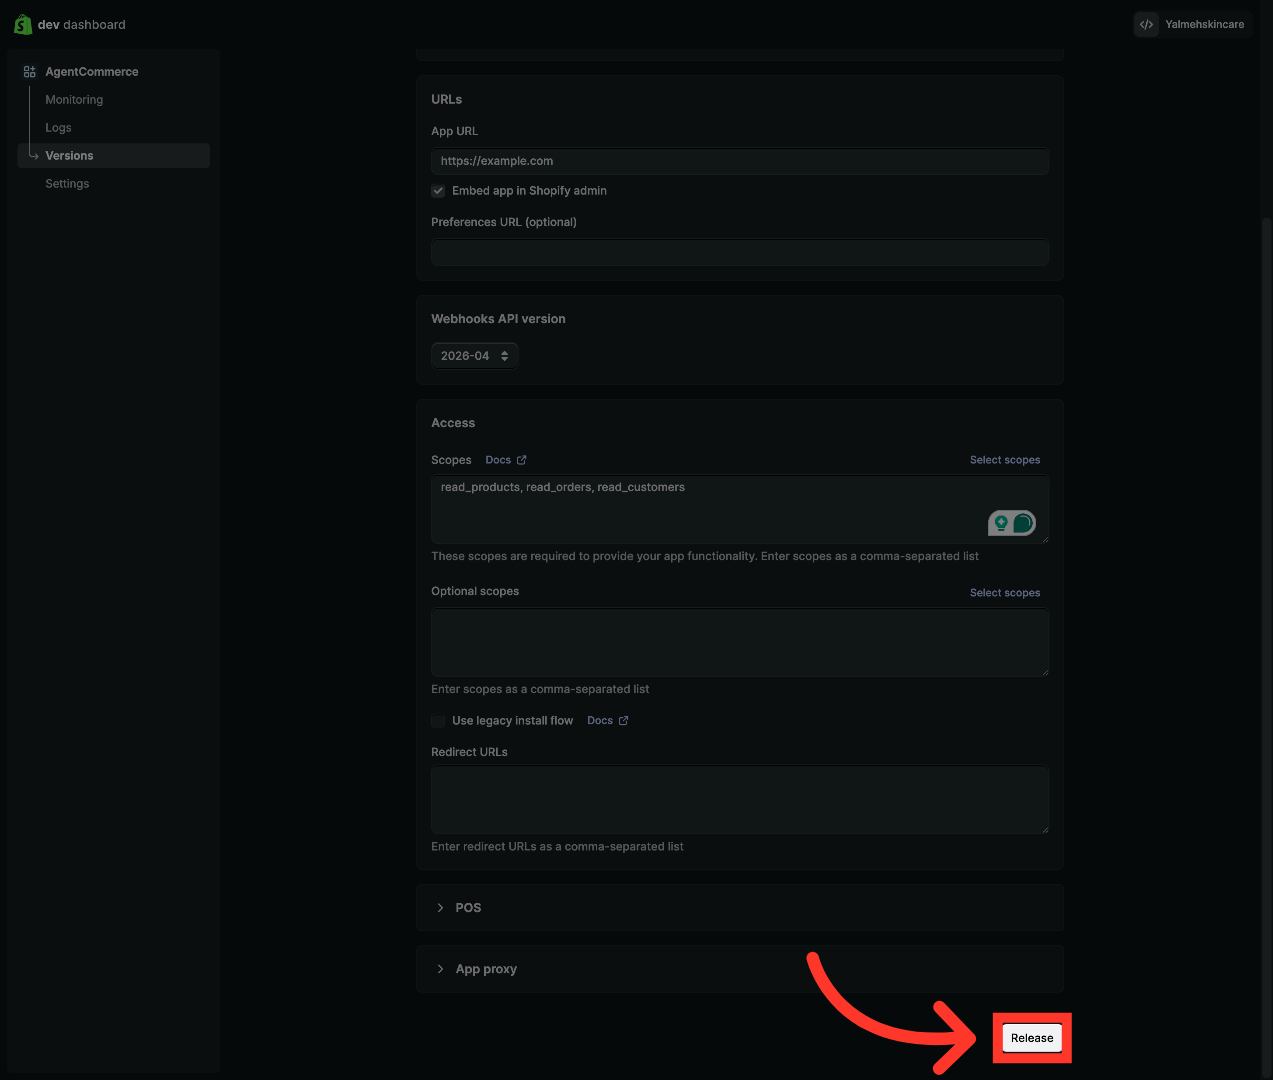
Task: Click the password manager icon in the Scopes field
Action: coord(1012,523)
